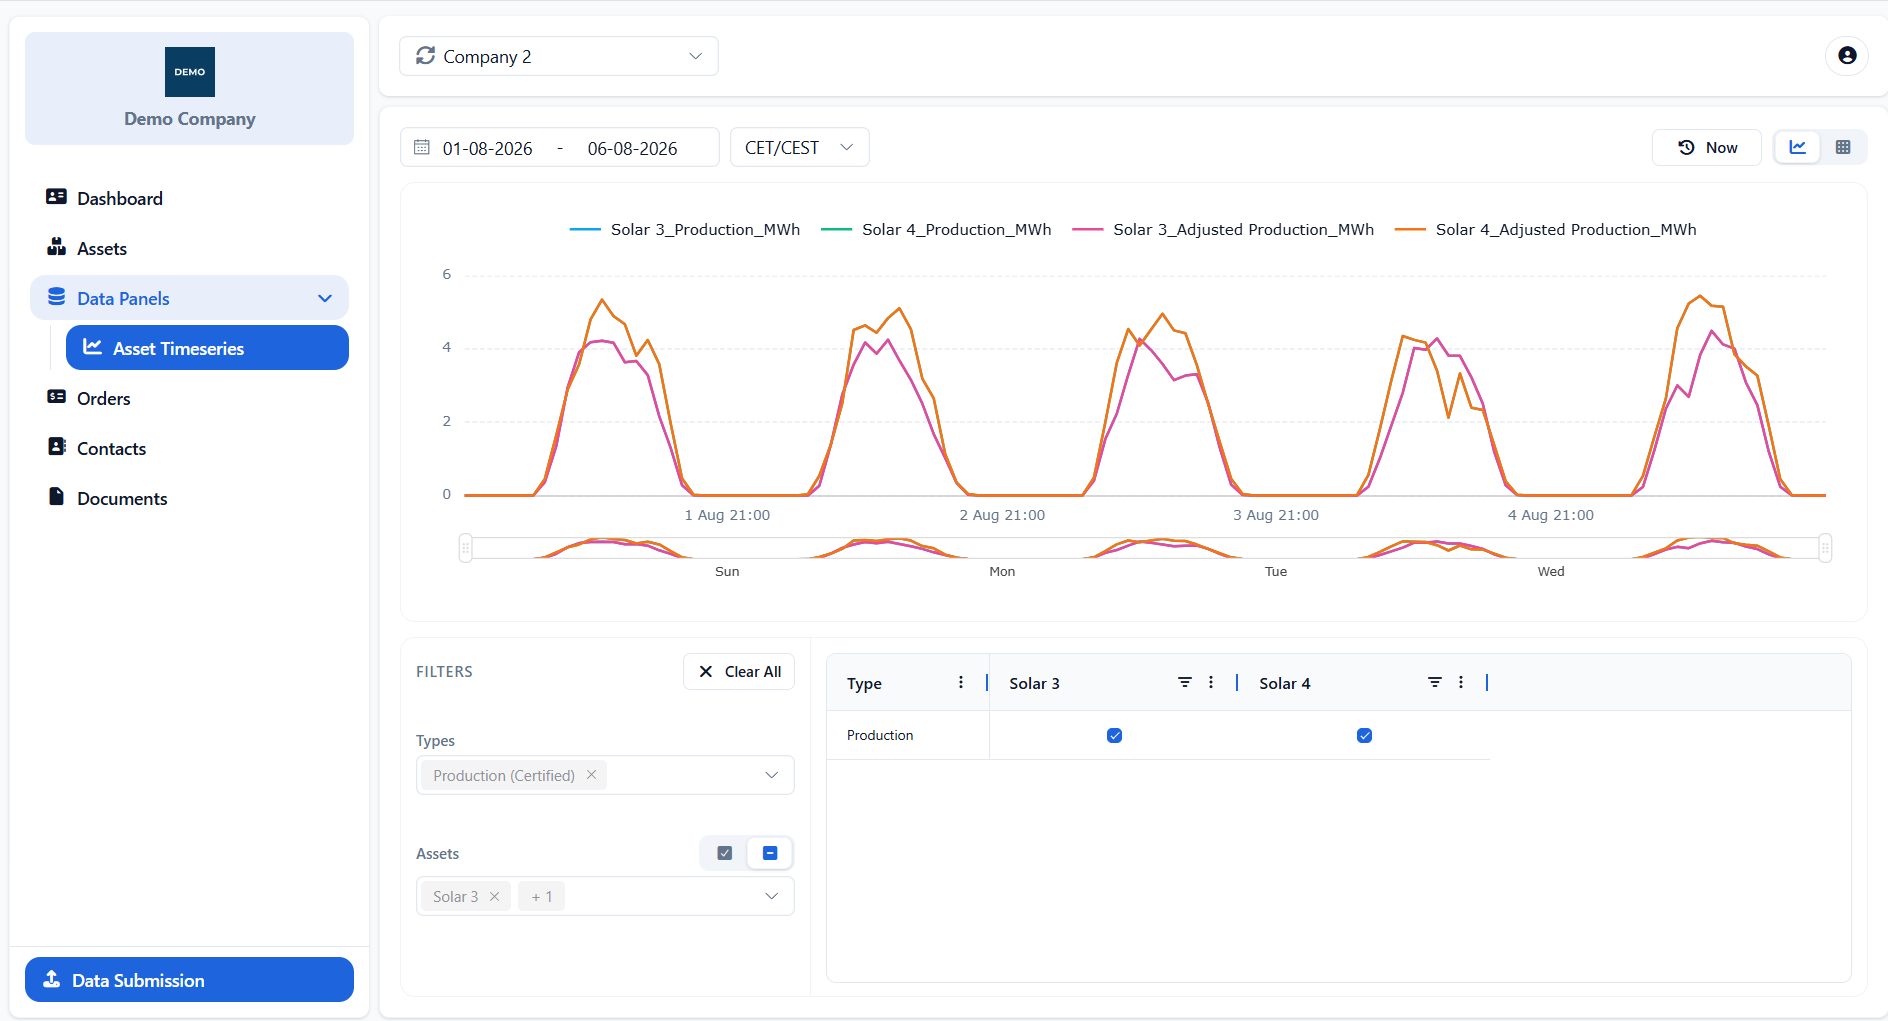Image resolution: width=1888 pixels, height=1021 pixels.
Task: Open Assets page
Action: [x=102, y=248]
